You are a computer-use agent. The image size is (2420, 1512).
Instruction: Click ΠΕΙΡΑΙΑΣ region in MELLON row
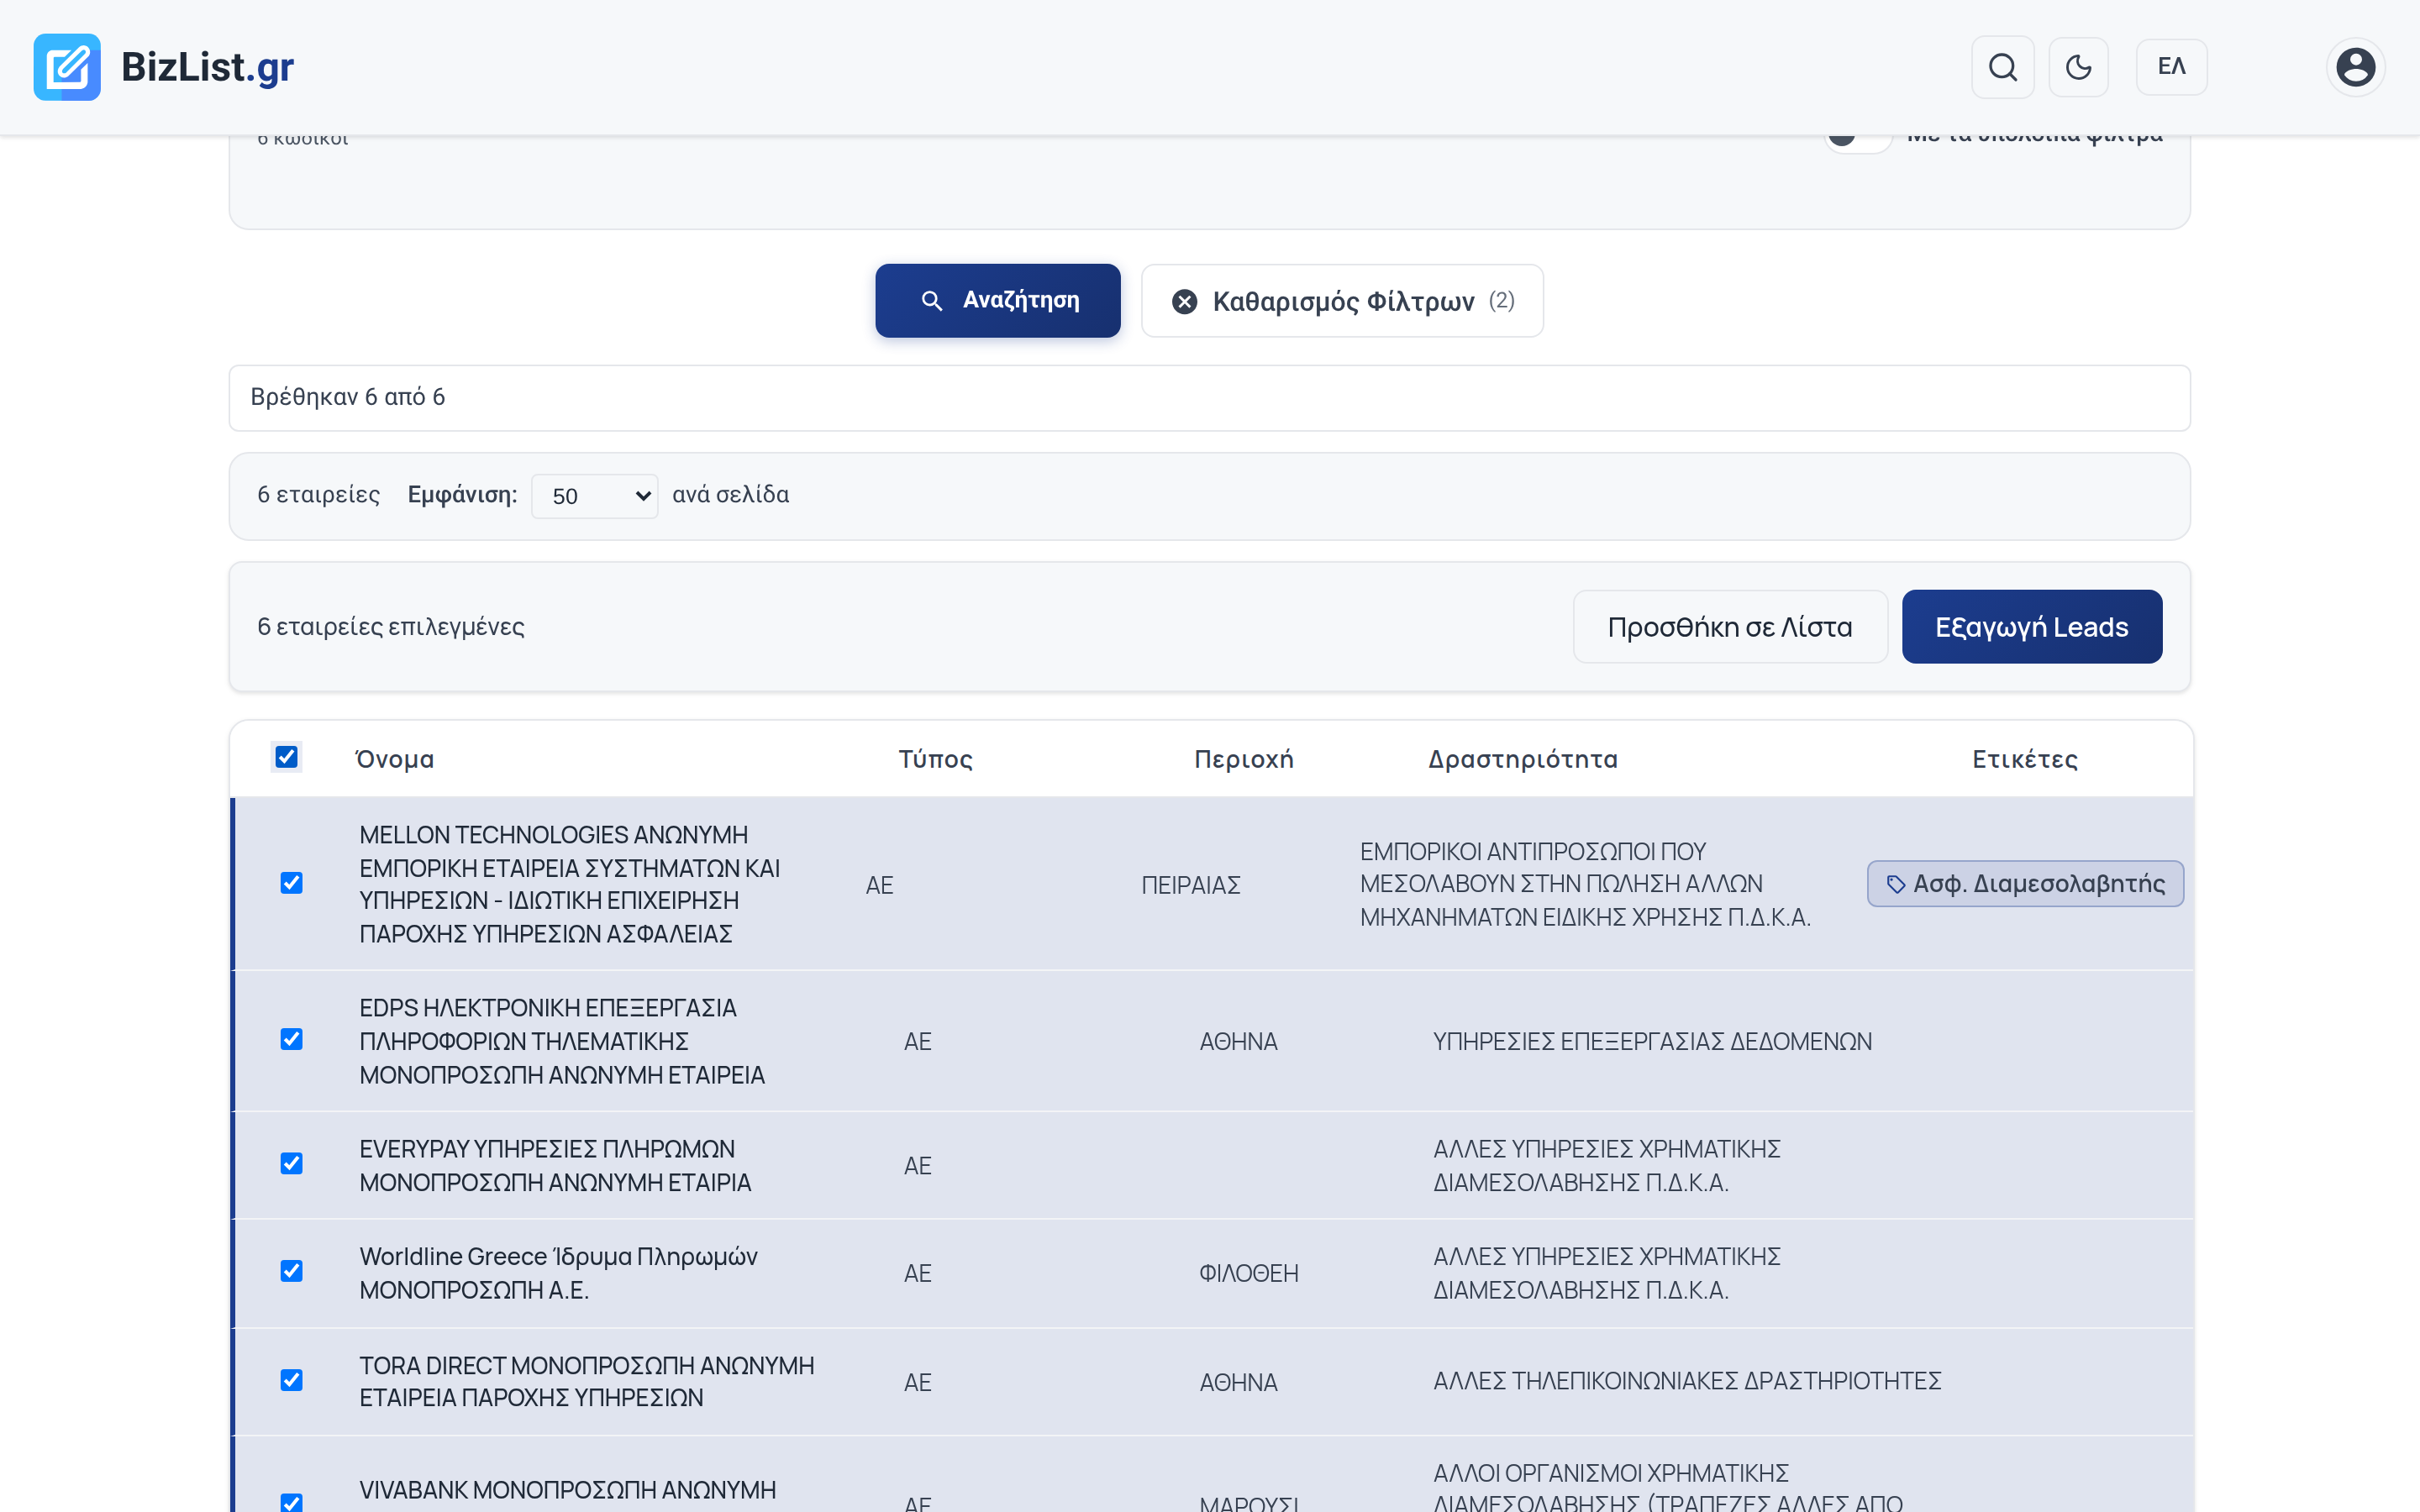tap(1191, 885)
